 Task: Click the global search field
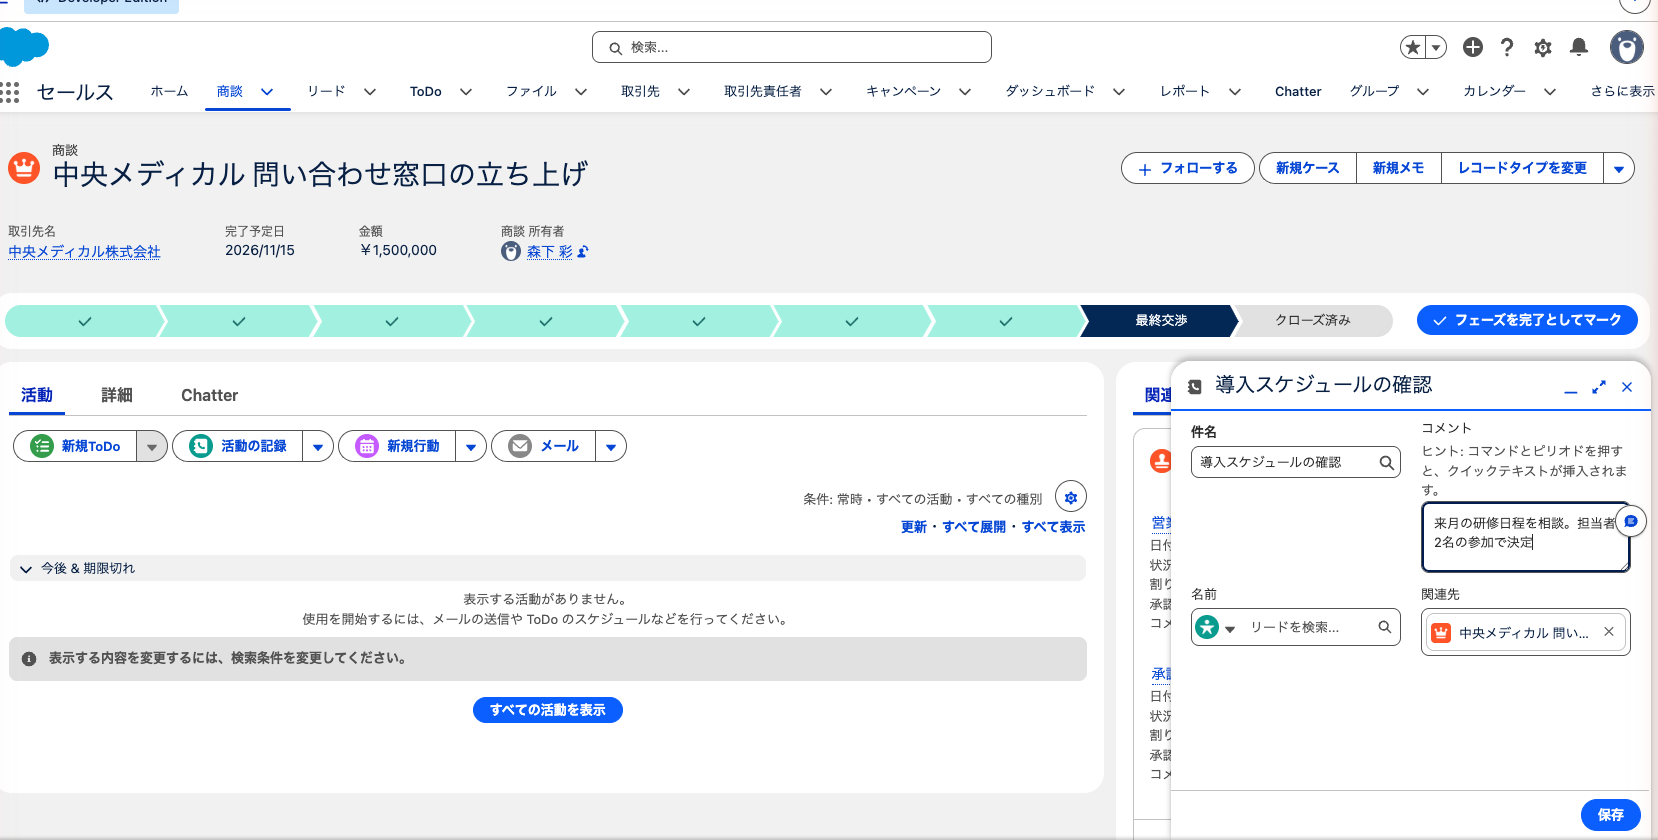792,47
